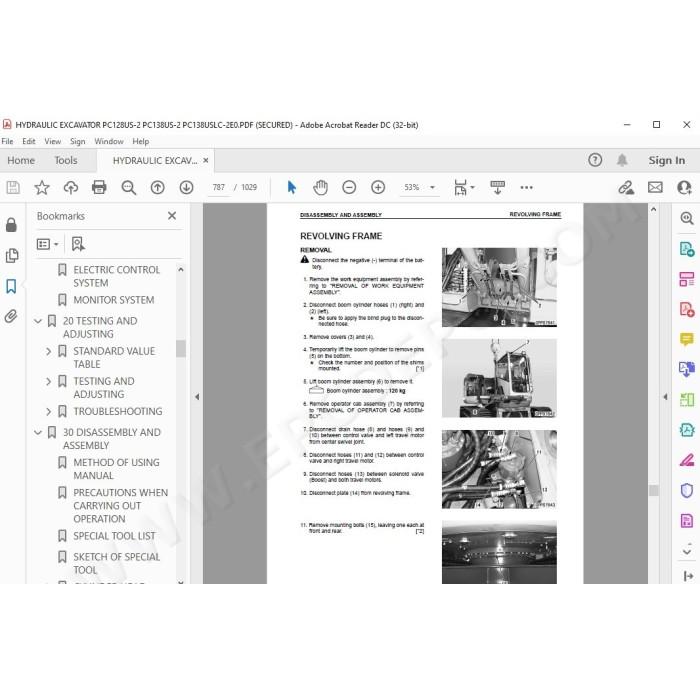
Task: Click Sign In
Action: (667, 160)
